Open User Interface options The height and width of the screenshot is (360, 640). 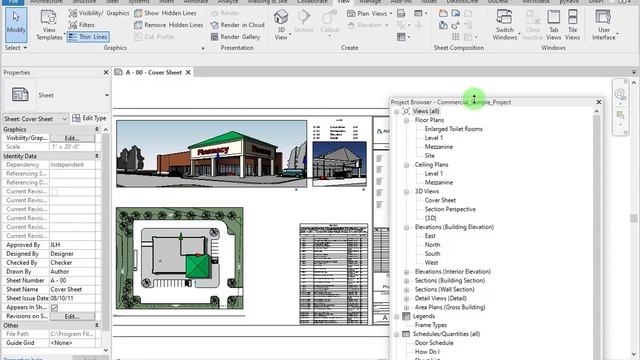click(x=604, y=24)
